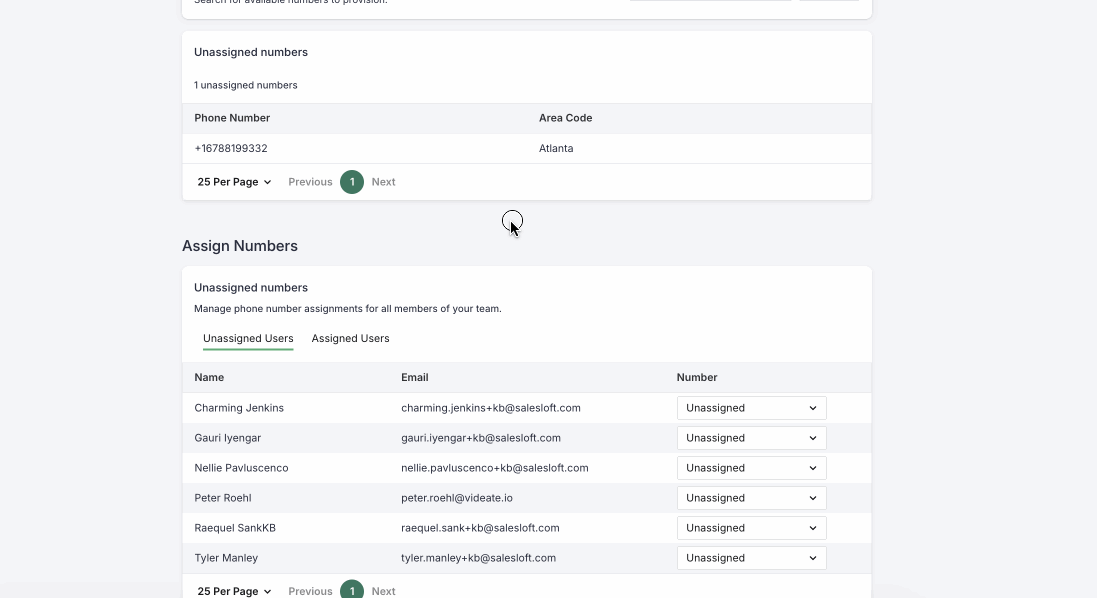
Task: Click Previous in the bottom pagination
Action: tap(310, 590)
